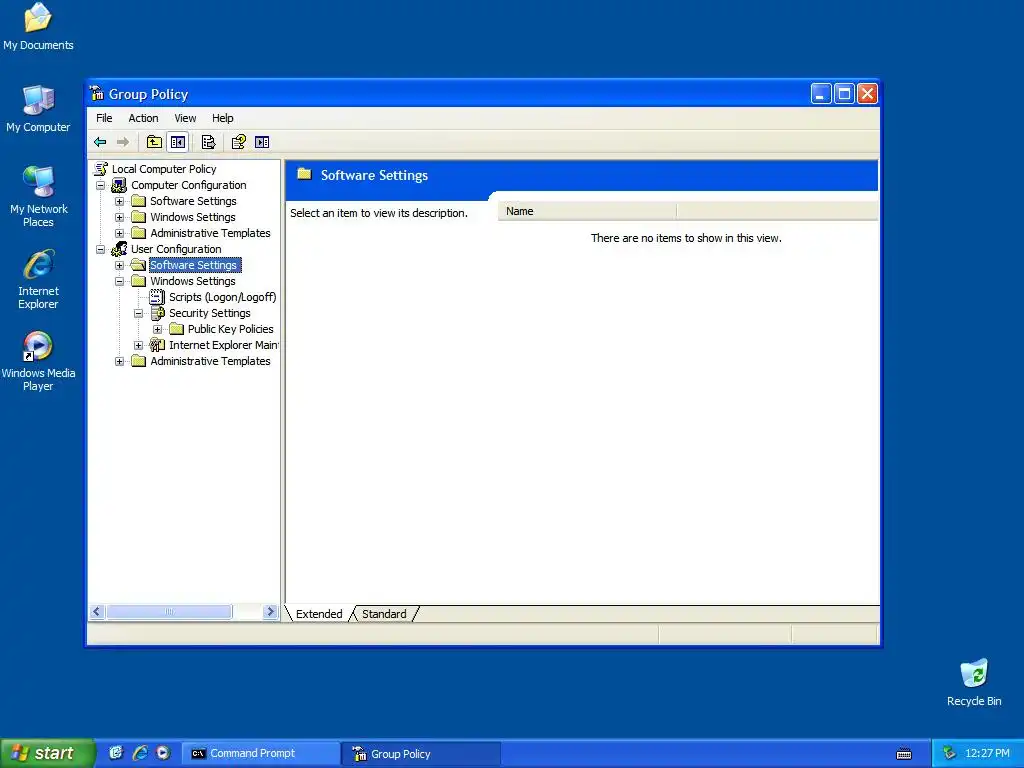This screenshot has width=1024, height=768.
Task: Click the Computer Configuration computer icon
Action: (119, 185)
